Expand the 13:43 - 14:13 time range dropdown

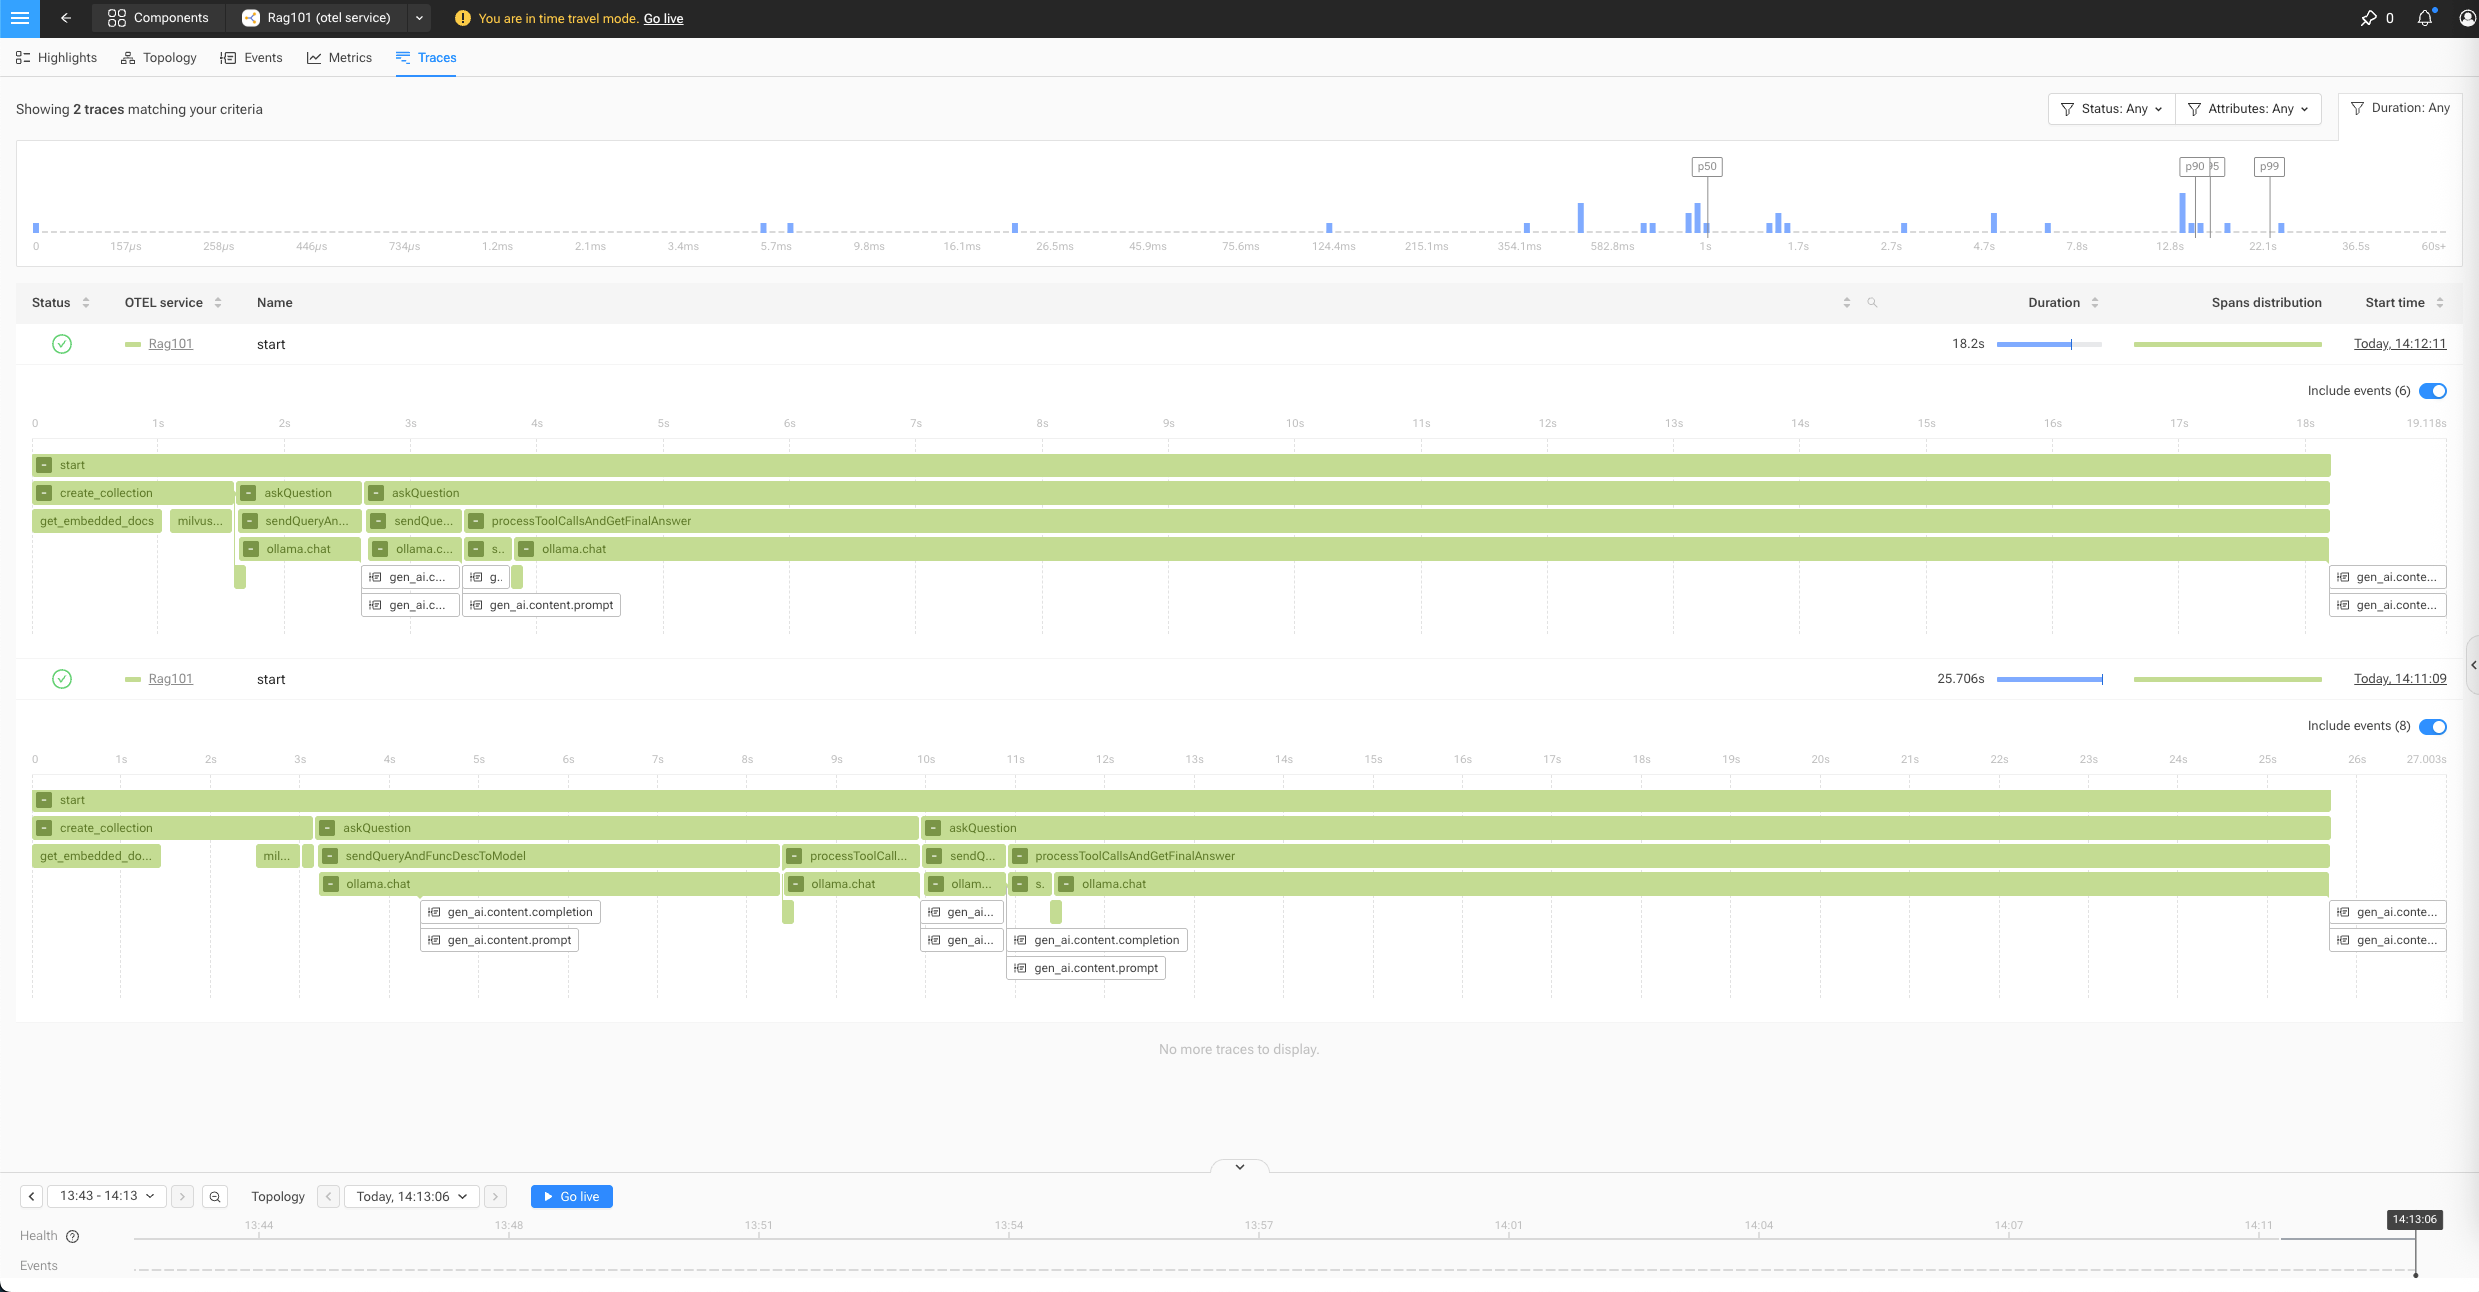(107, 1197)
